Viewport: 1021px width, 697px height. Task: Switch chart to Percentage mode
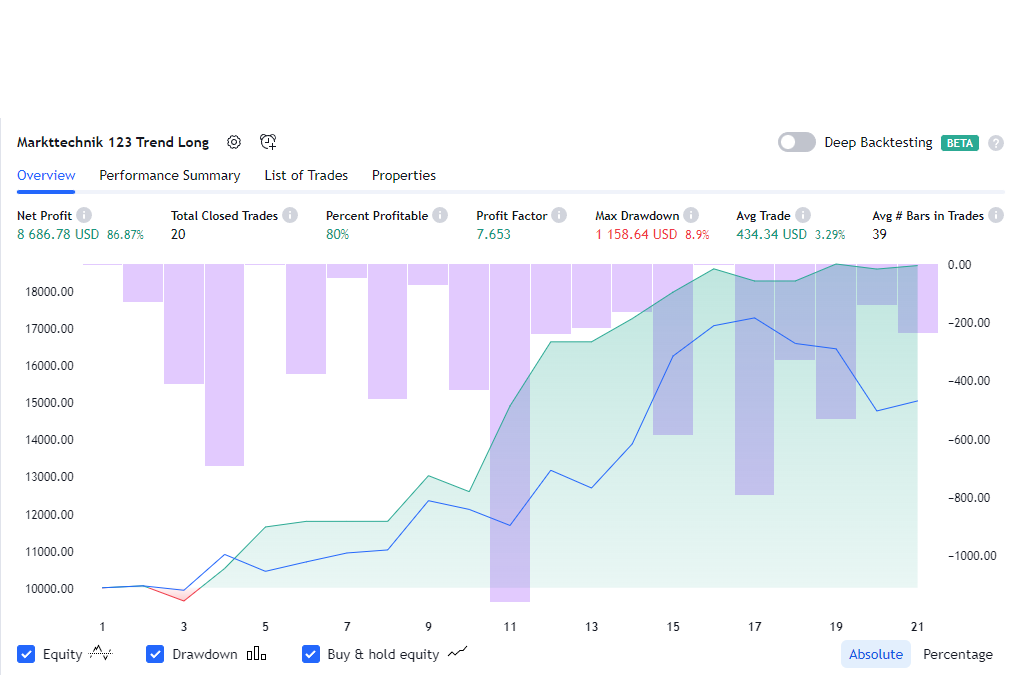point(957,654)
